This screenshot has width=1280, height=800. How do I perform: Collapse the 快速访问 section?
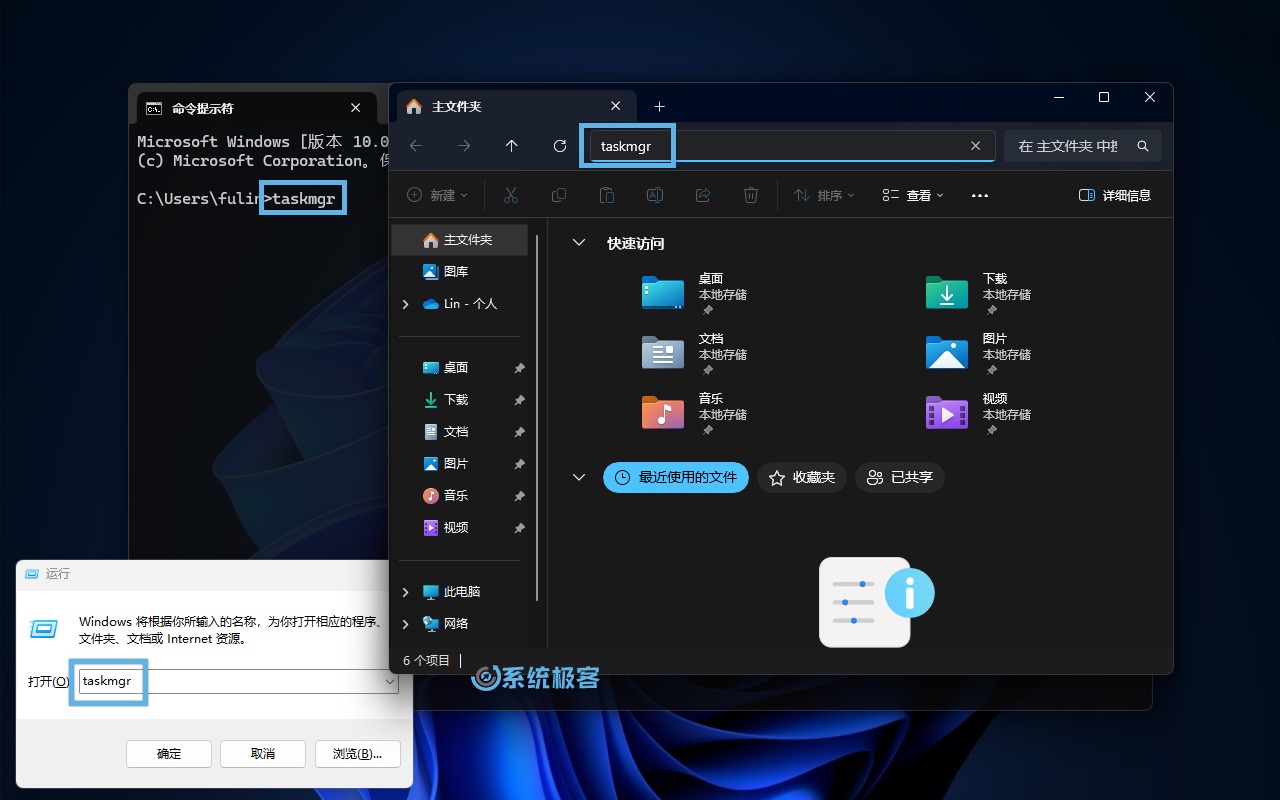(578, 243)
